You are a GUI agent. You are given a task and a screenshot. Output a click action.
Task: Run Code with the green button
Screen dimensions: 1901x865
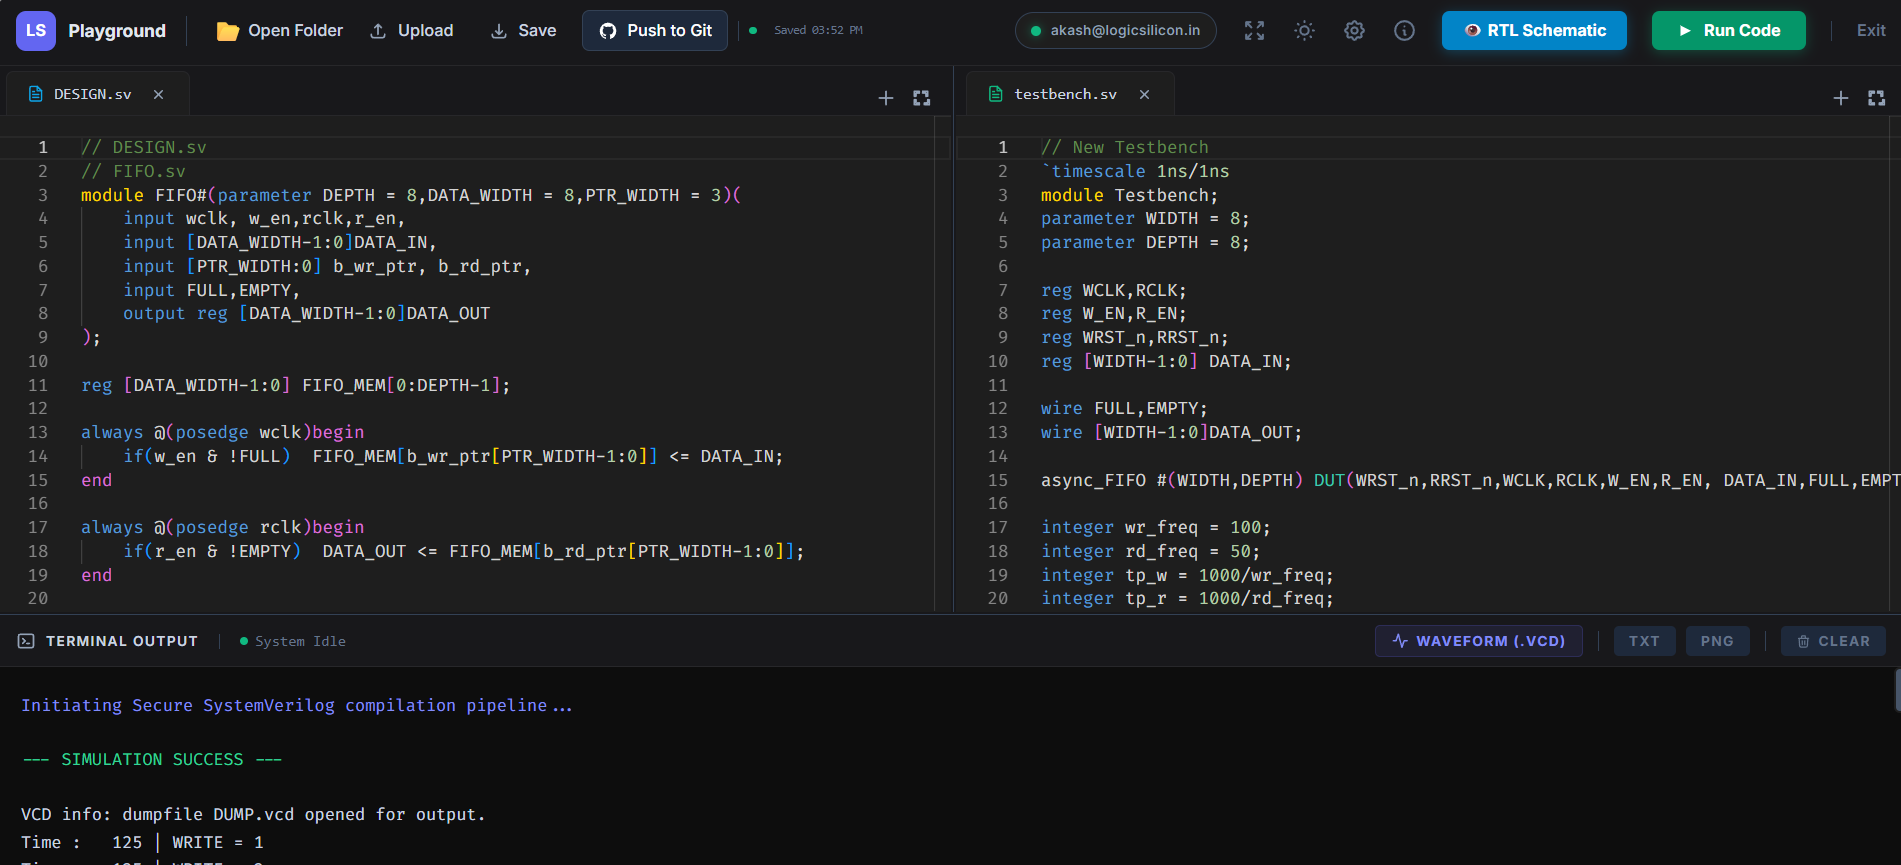1728,31
